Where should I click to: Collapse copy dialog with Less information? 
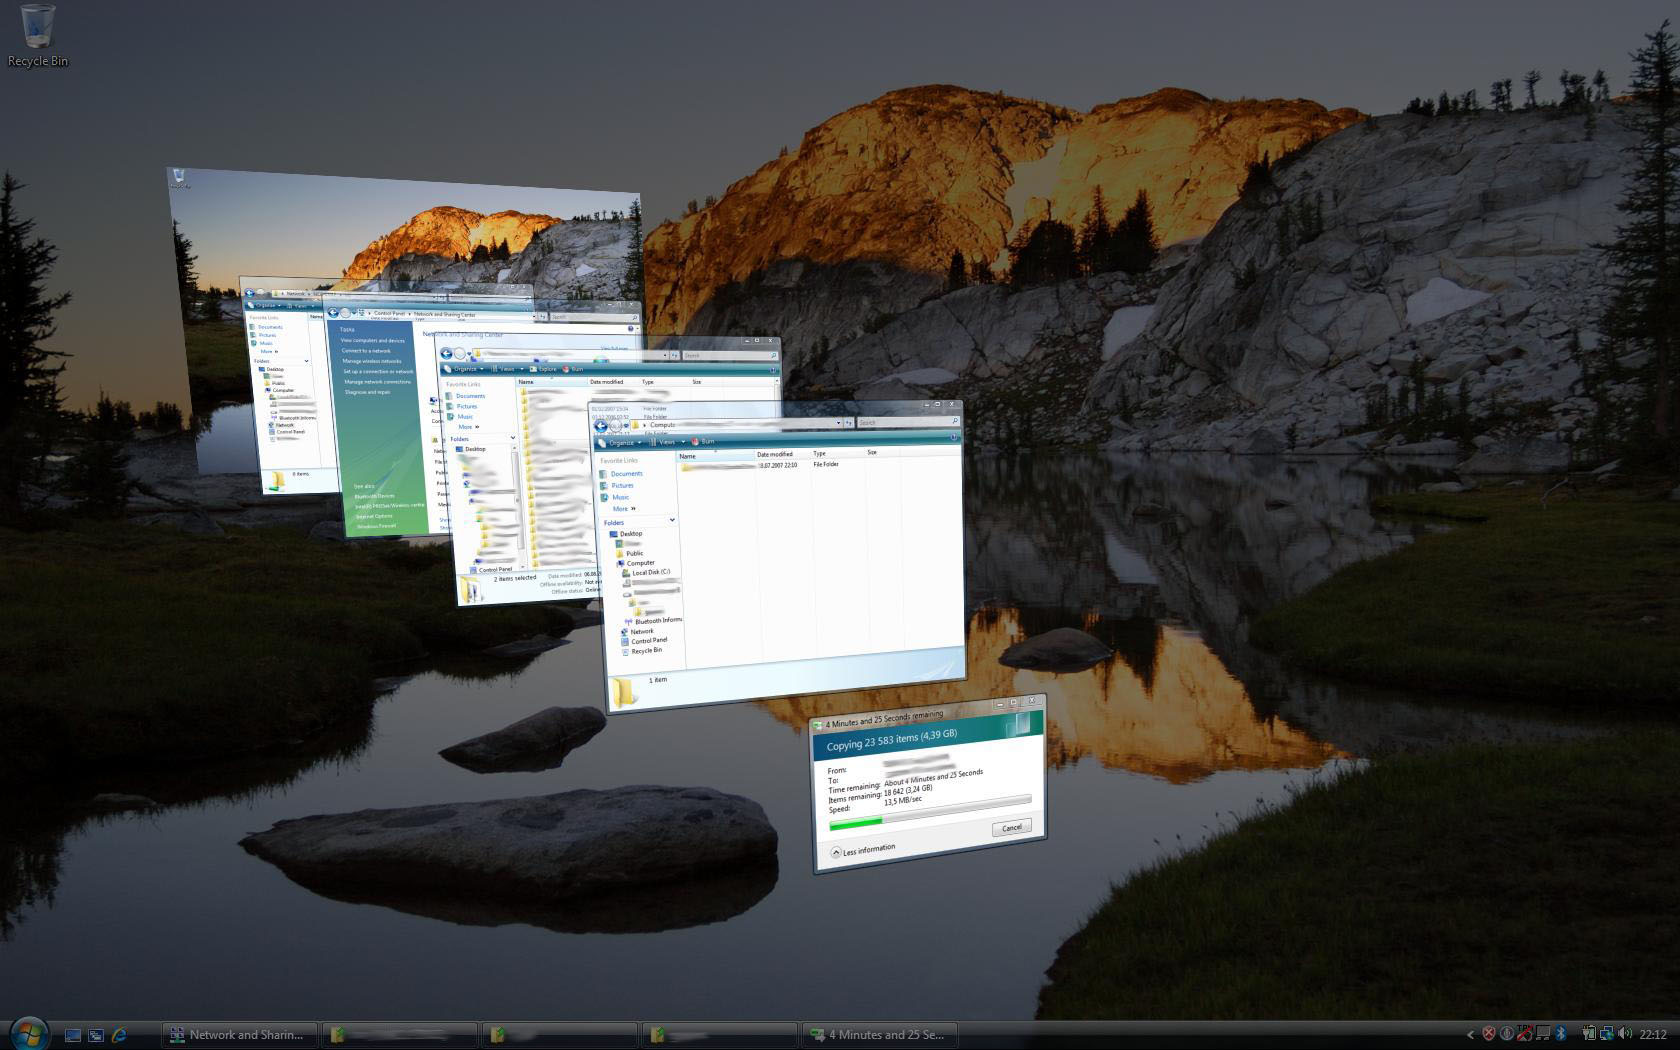863,851
